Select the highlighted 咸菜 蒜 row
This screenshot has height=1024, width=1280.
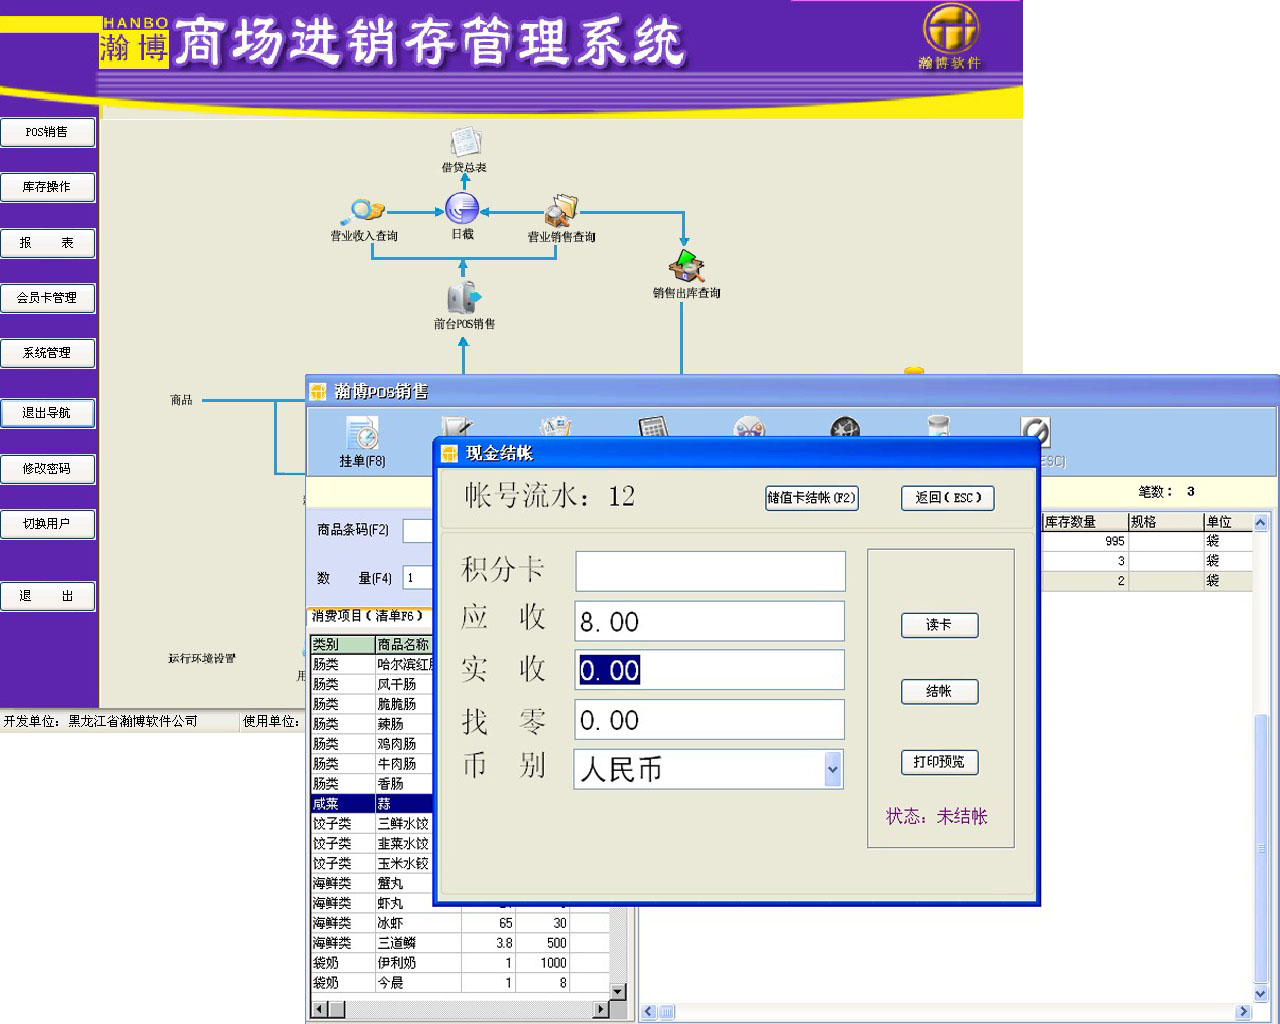[x=371, y=804]
